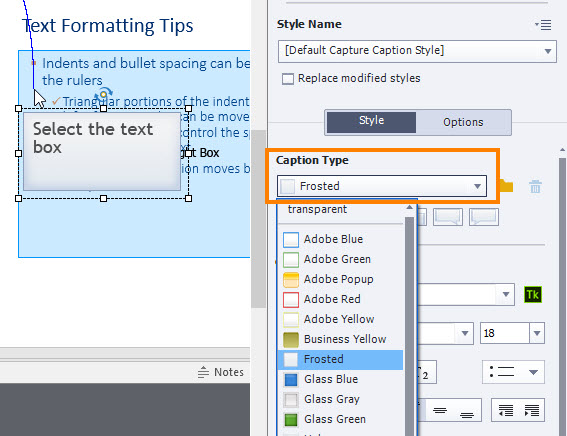Enable Replace modified styles checkbox
This screenshot has height=436, width=567.
[x=288, y=79]
